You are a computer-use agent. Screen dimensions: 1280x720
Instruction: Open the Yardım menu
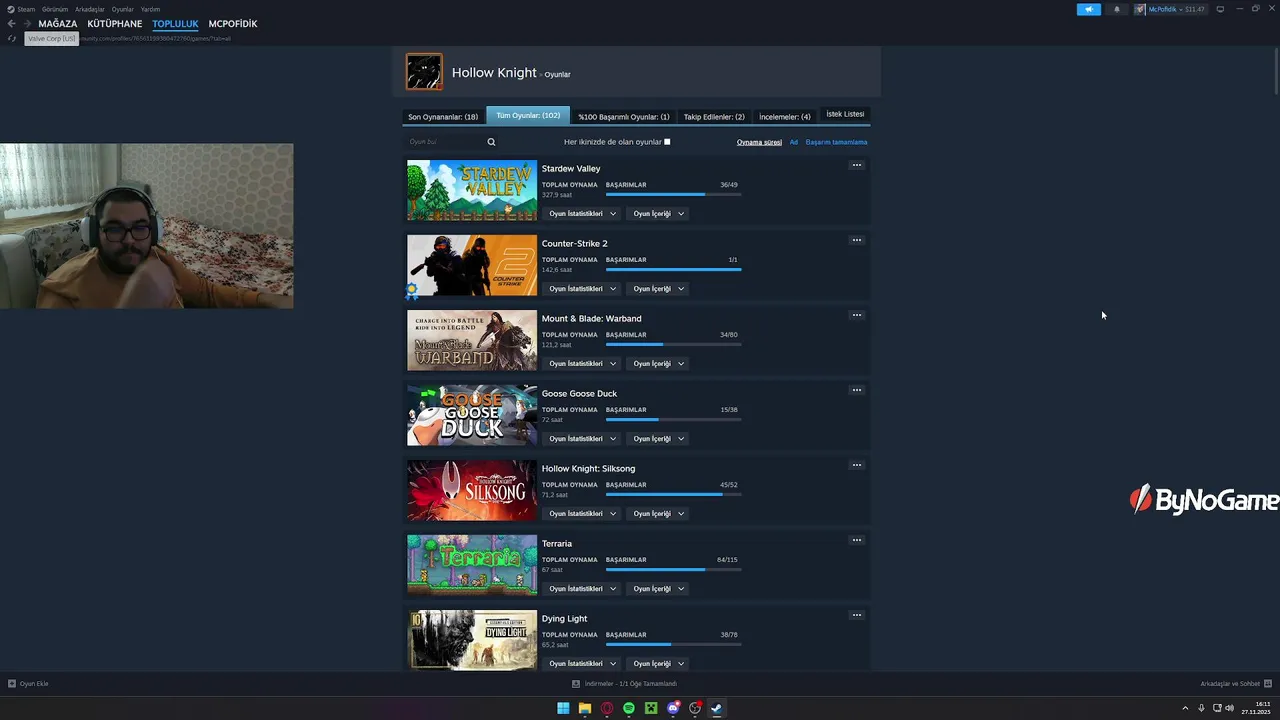(x=150, y=9)
